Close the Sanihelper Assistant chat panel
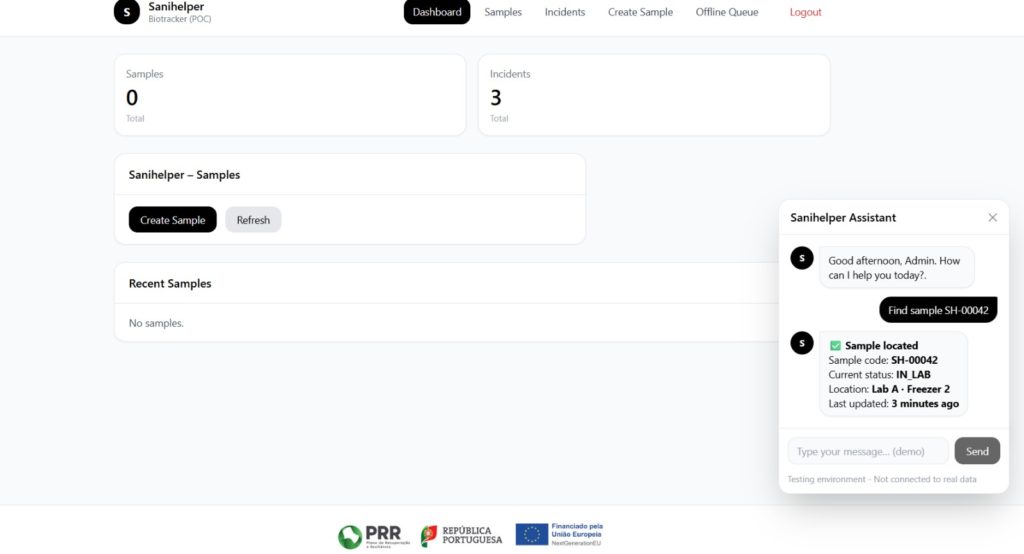This screenshot has height=554, width=1024. point(992,217)
